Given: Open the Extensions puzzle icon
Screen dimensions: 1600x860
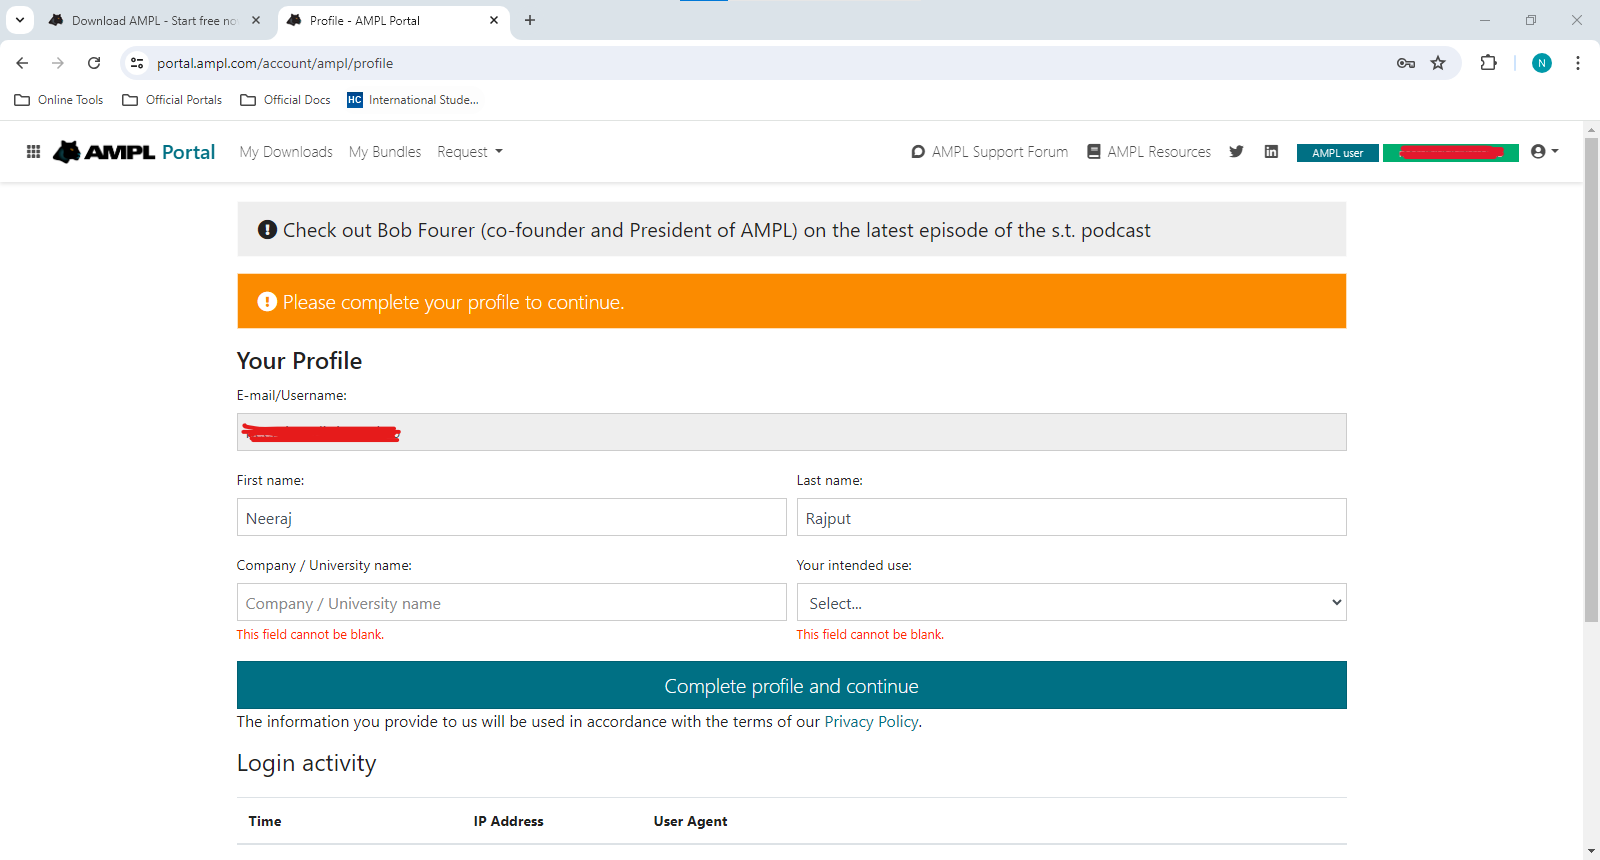Looking at the screenshot, I should coord(1488,63).
